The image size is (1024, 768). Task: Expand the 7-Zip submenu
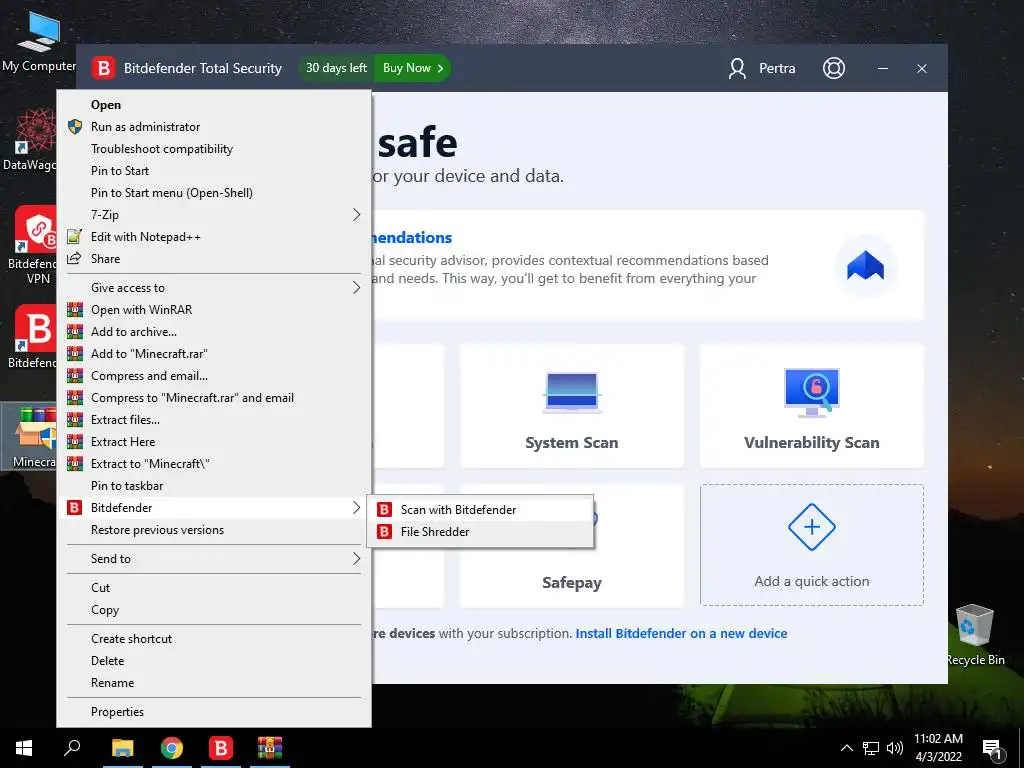tap(214, 214)
